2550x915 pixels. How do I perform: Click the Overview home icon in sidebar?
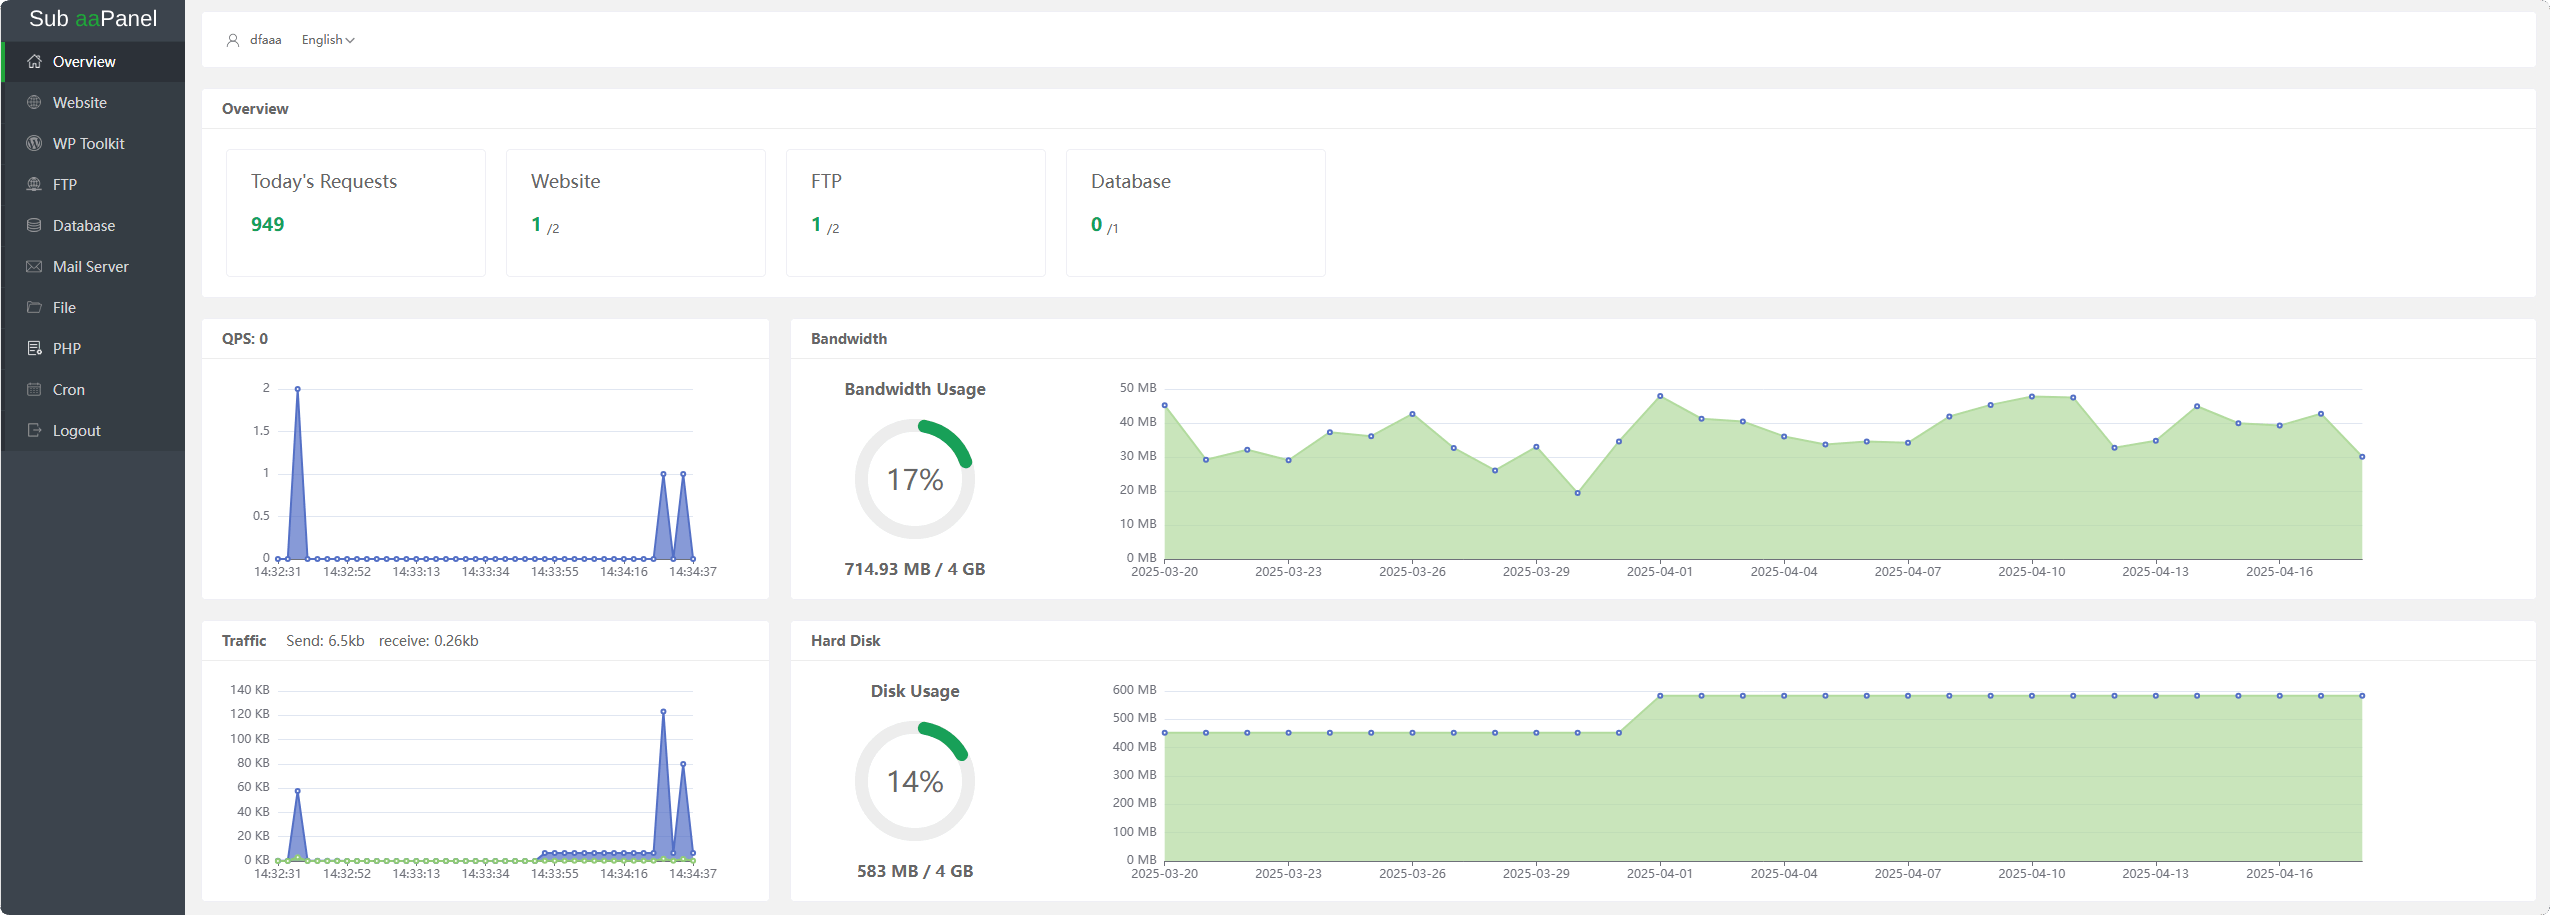coord(34,62)
